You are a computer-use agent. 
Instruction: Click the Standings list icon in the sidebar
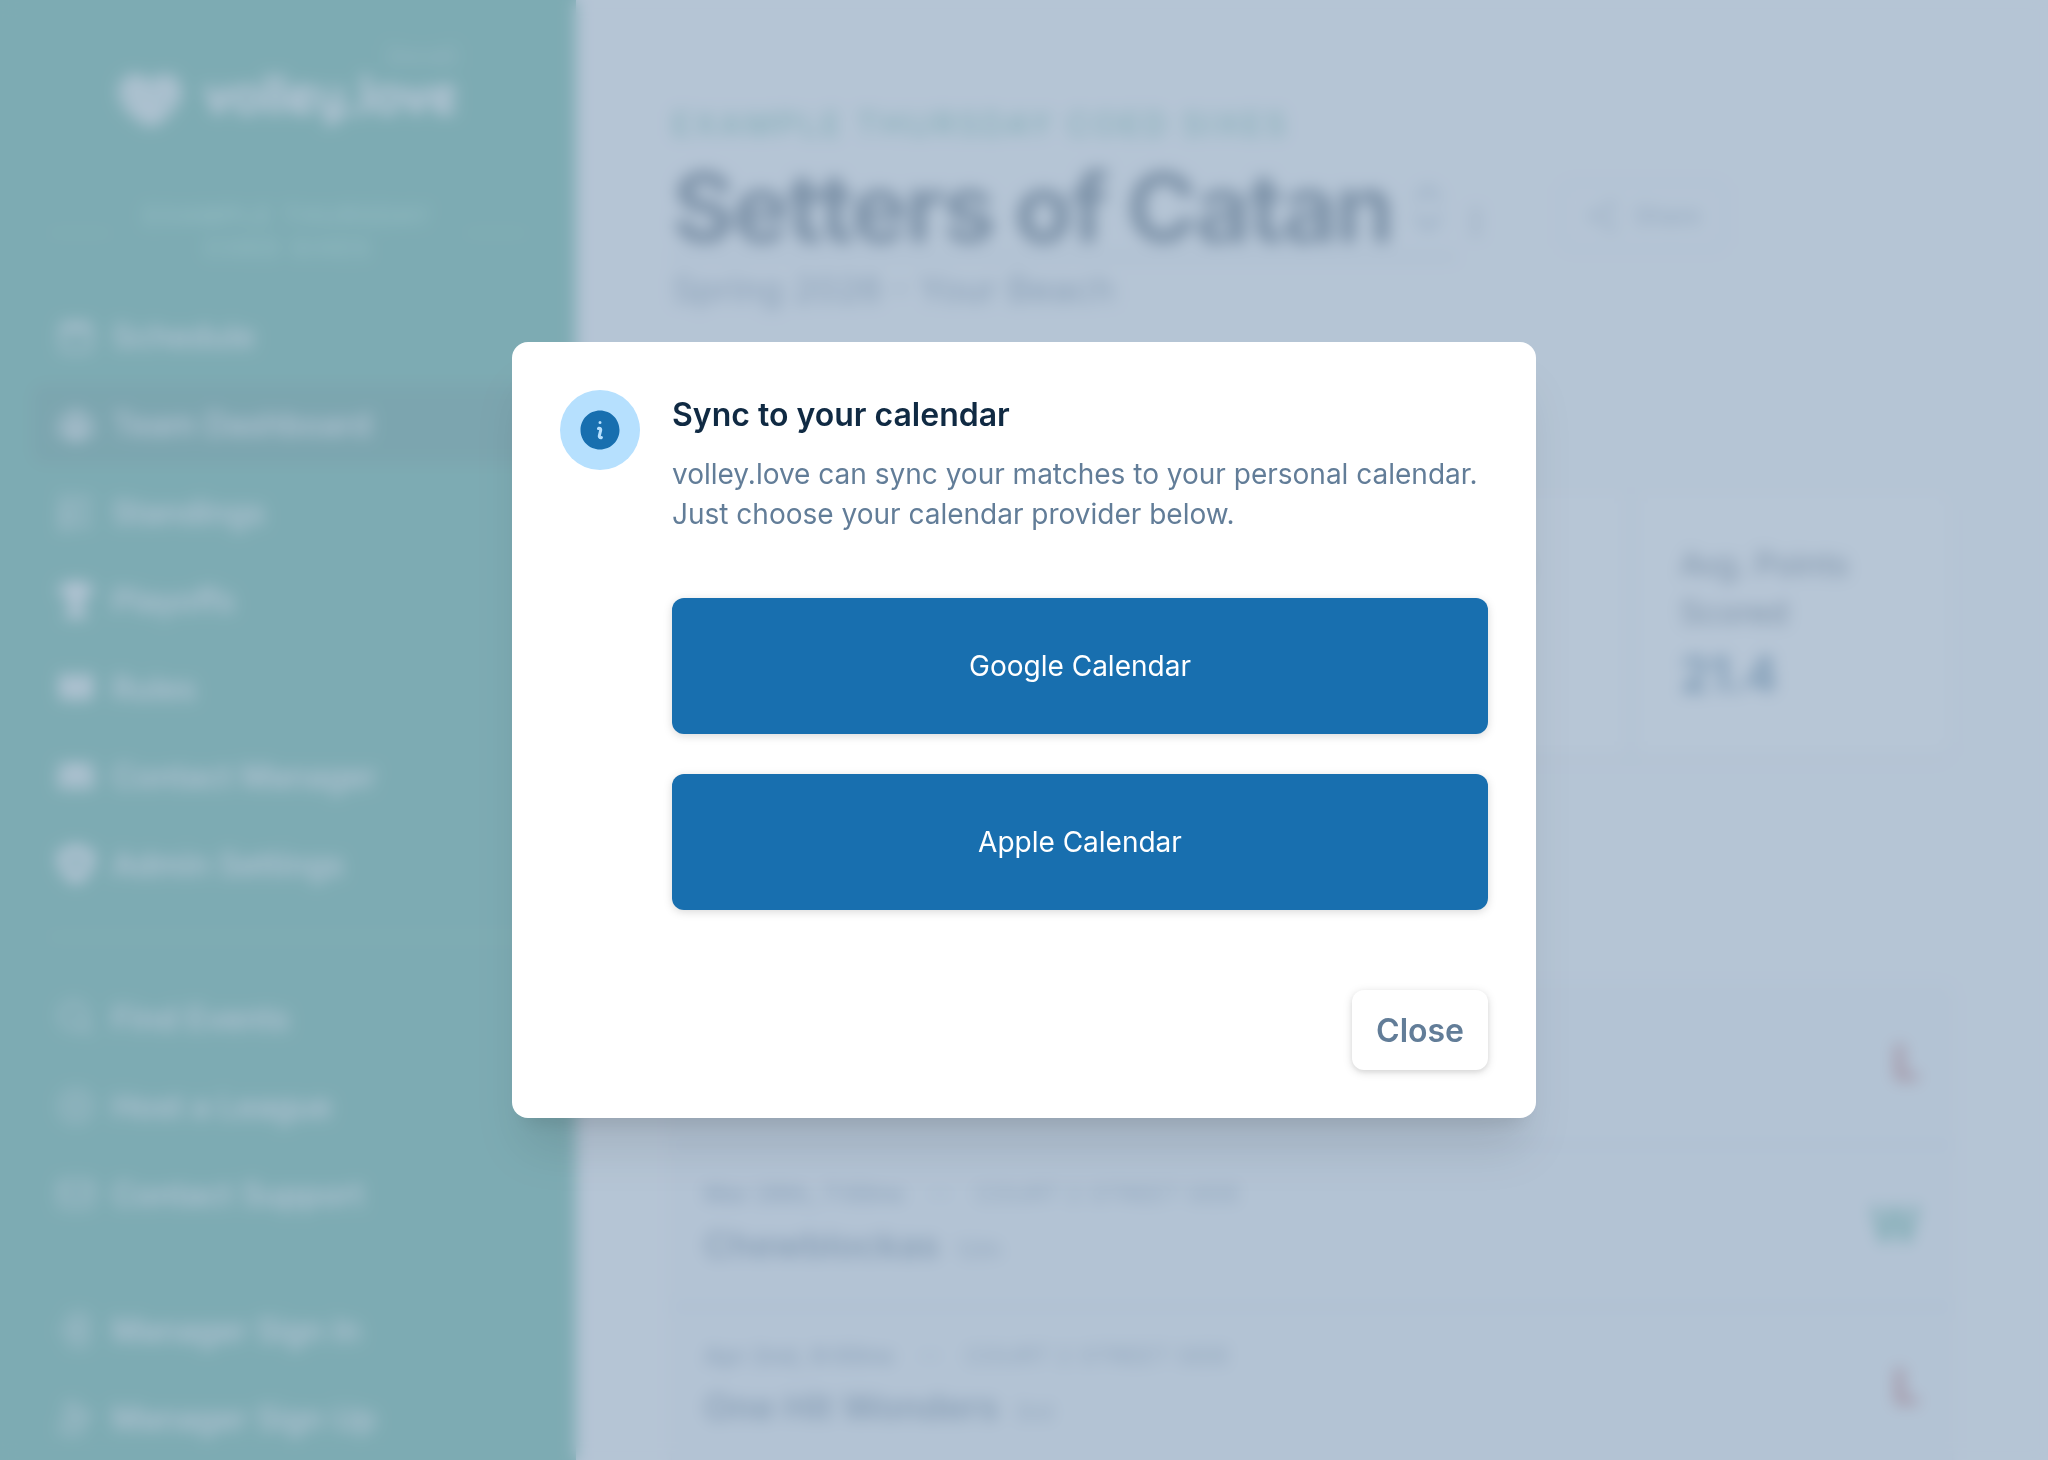(76, 513)
